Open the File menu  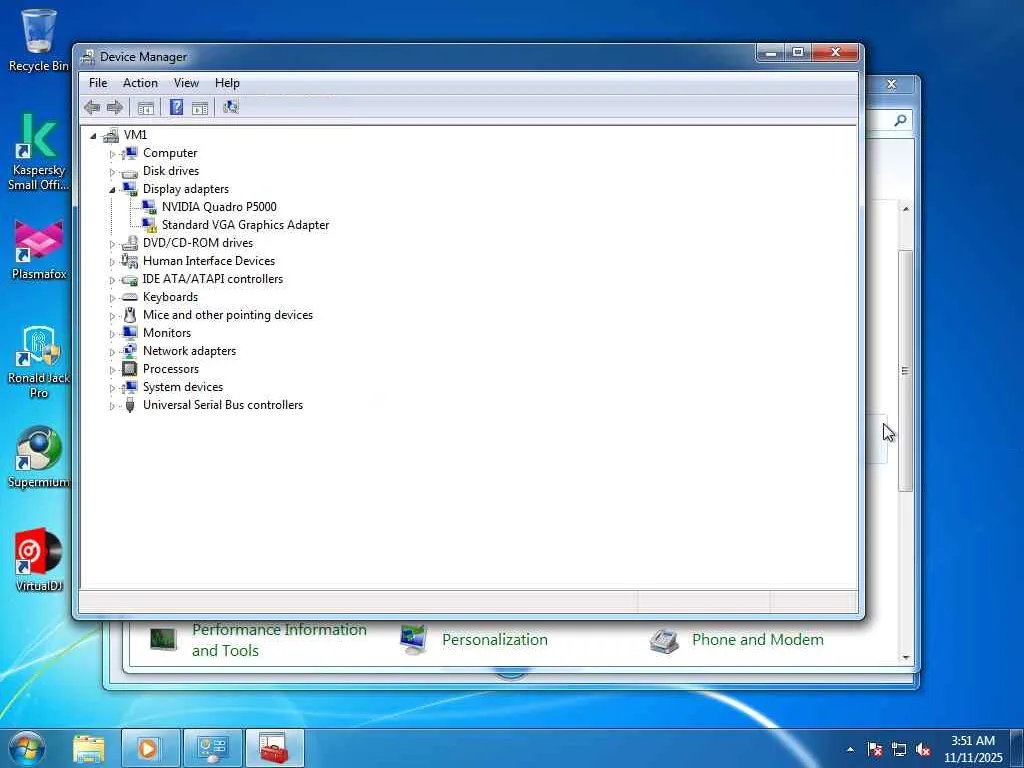point(98,83)
